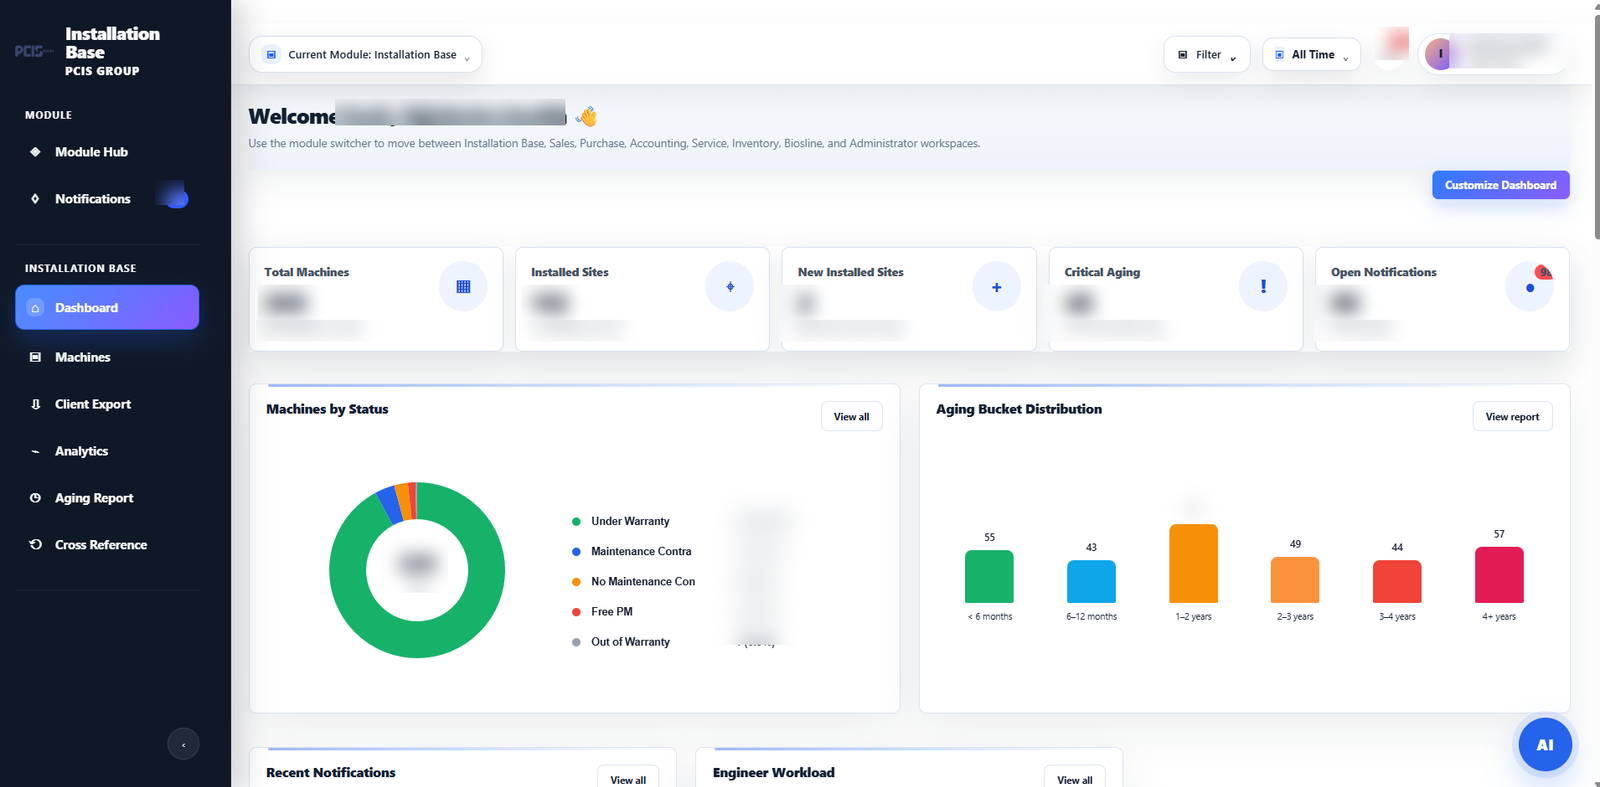Open Cross Reference page
Screen dimensions: 1600x787
click(107, 545)
